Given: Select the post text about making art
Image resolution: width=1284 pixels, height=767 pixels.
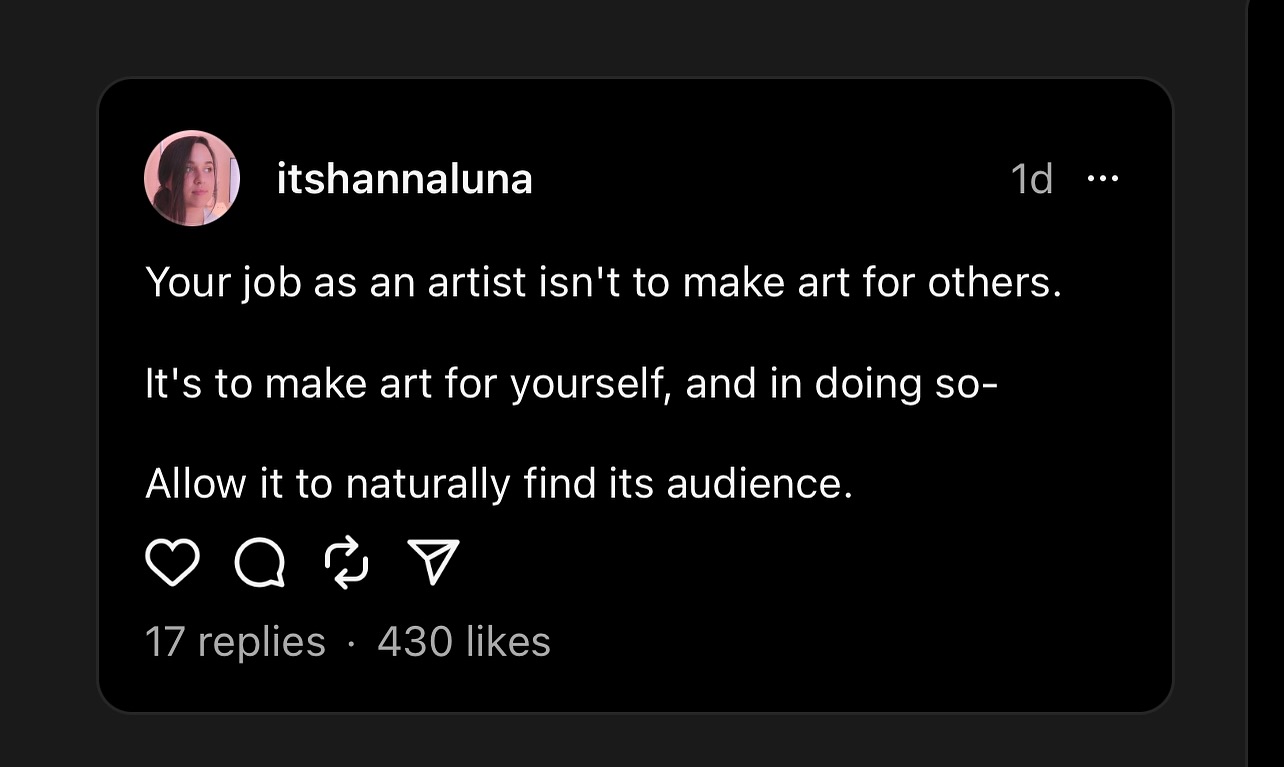Looking at the screenshot, I should point(600,381).
